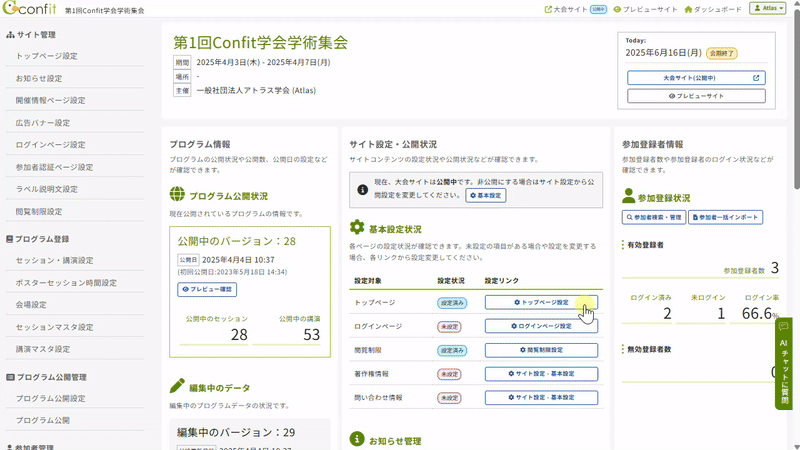Screen dimensions: 800x450
Task: Click the person icon beside 参加登録状況
Action: [629, 196]
